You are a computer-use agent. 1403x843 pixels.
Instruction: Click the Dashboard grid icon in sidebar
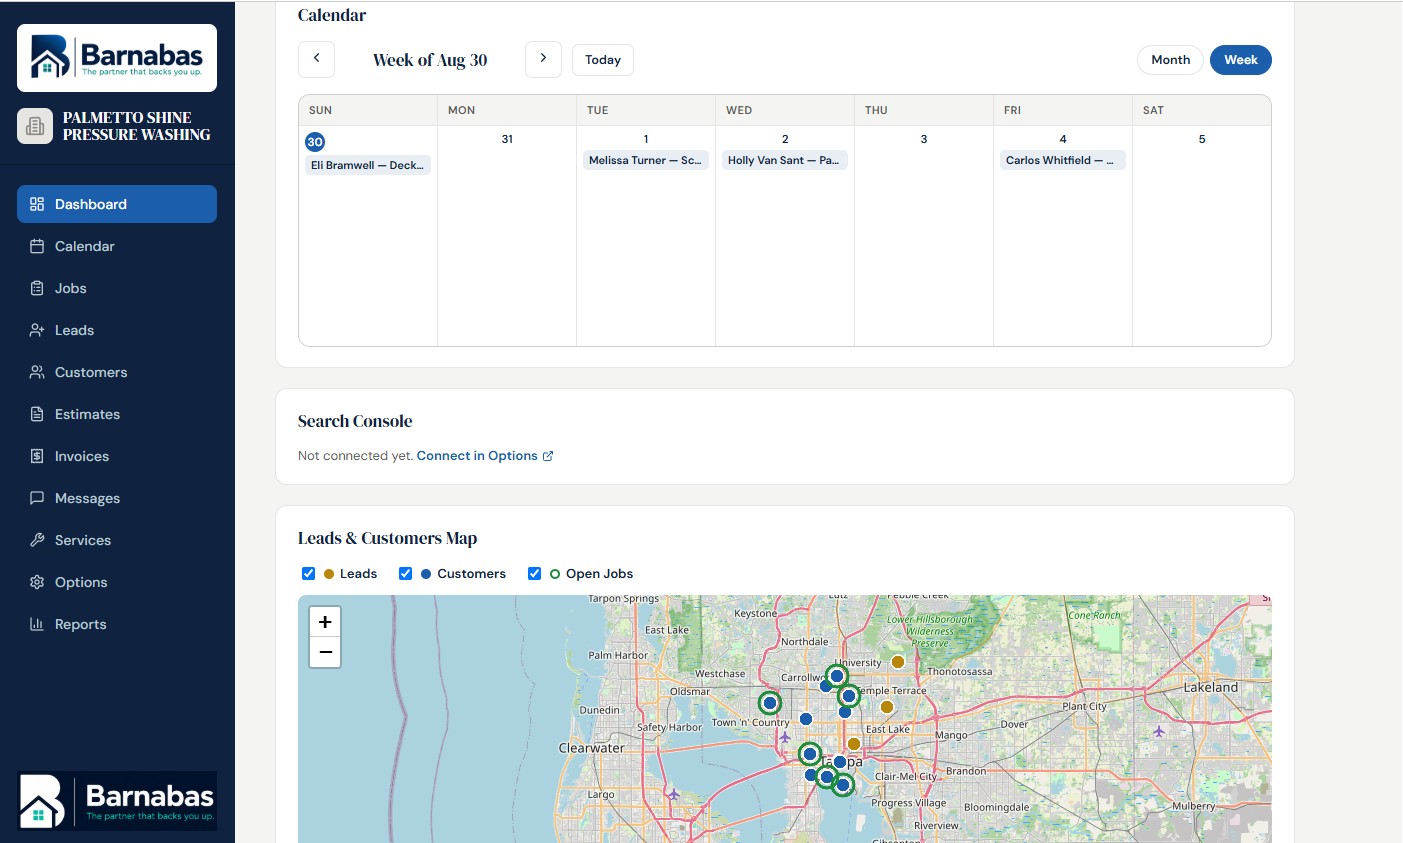(x=37, y=204)
